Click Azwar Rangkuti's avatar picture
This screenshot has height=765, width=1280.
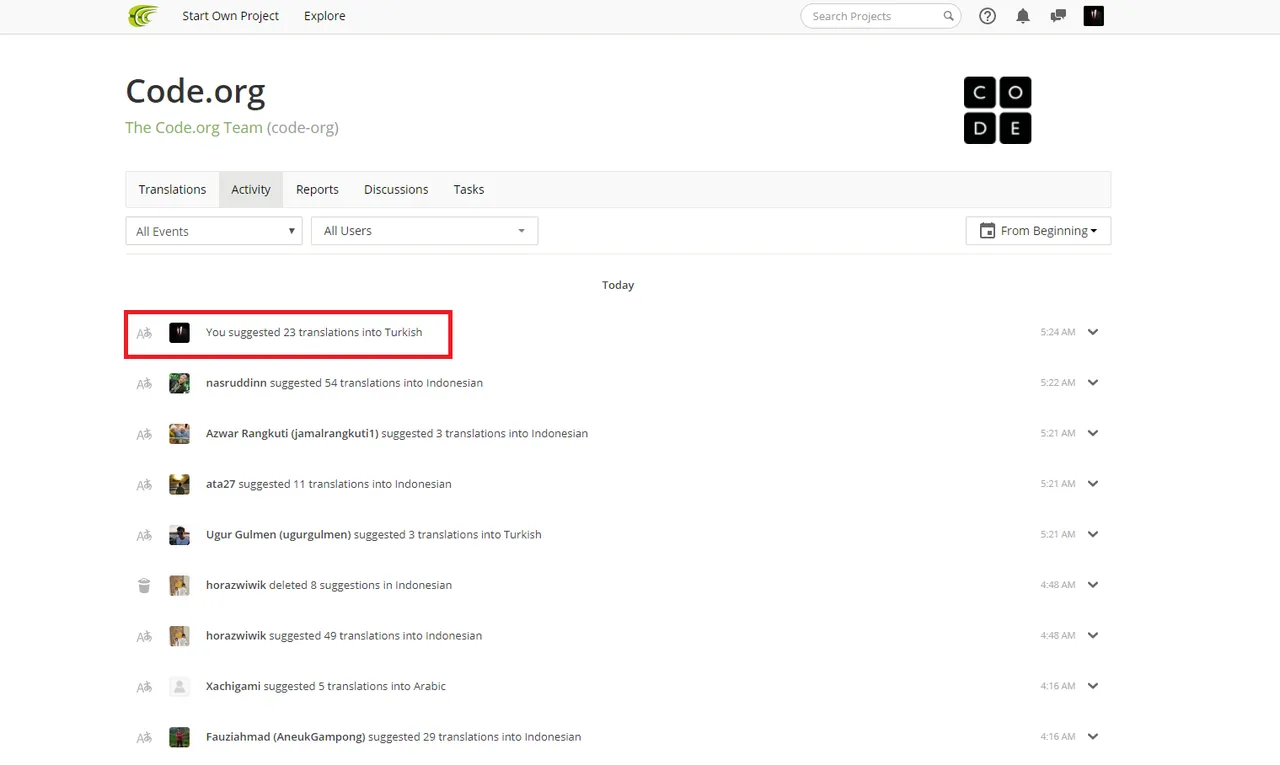(179, 434)
